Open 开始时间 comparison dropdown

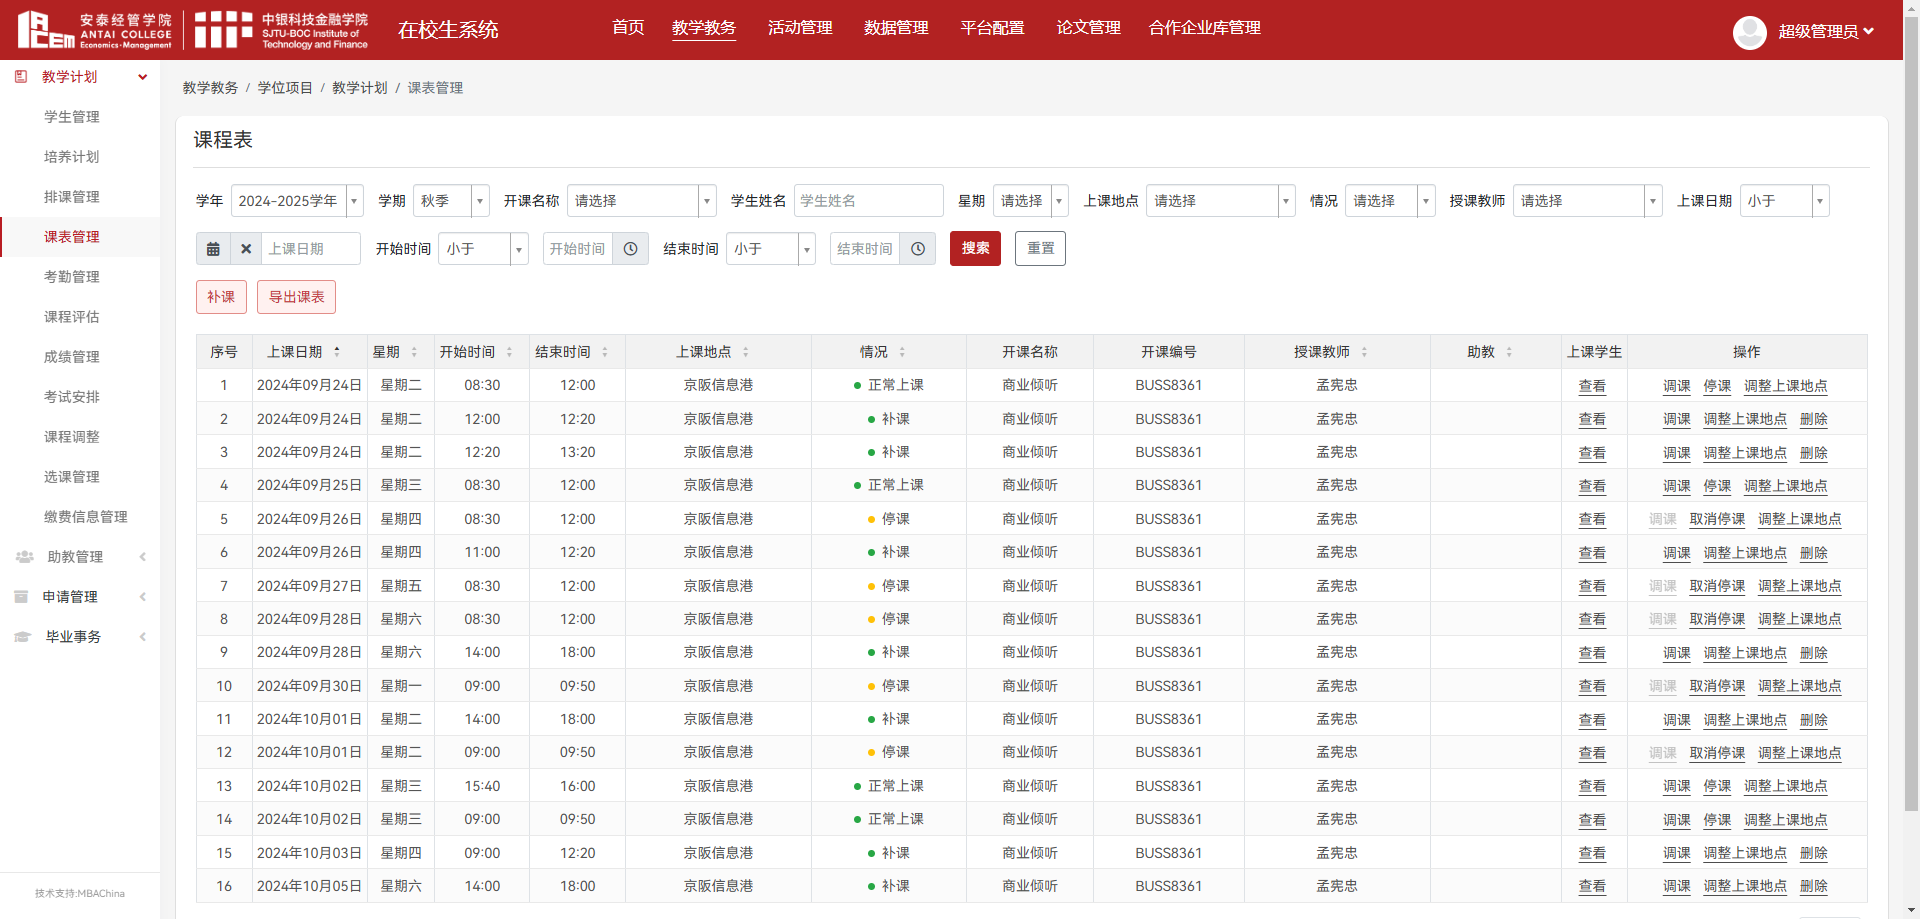[483, 249]
